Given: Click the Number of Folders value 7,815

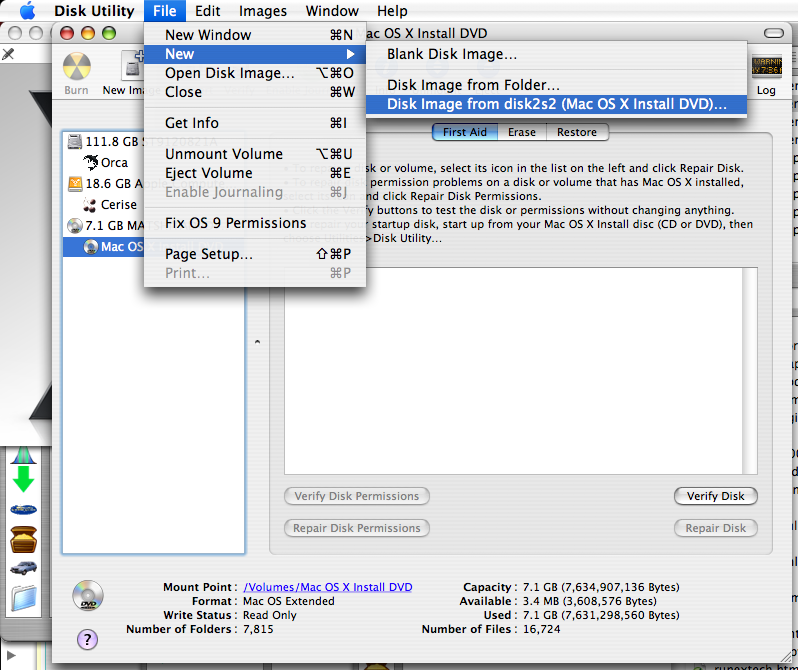Looking at the screenshot, I should pos(258,629).
